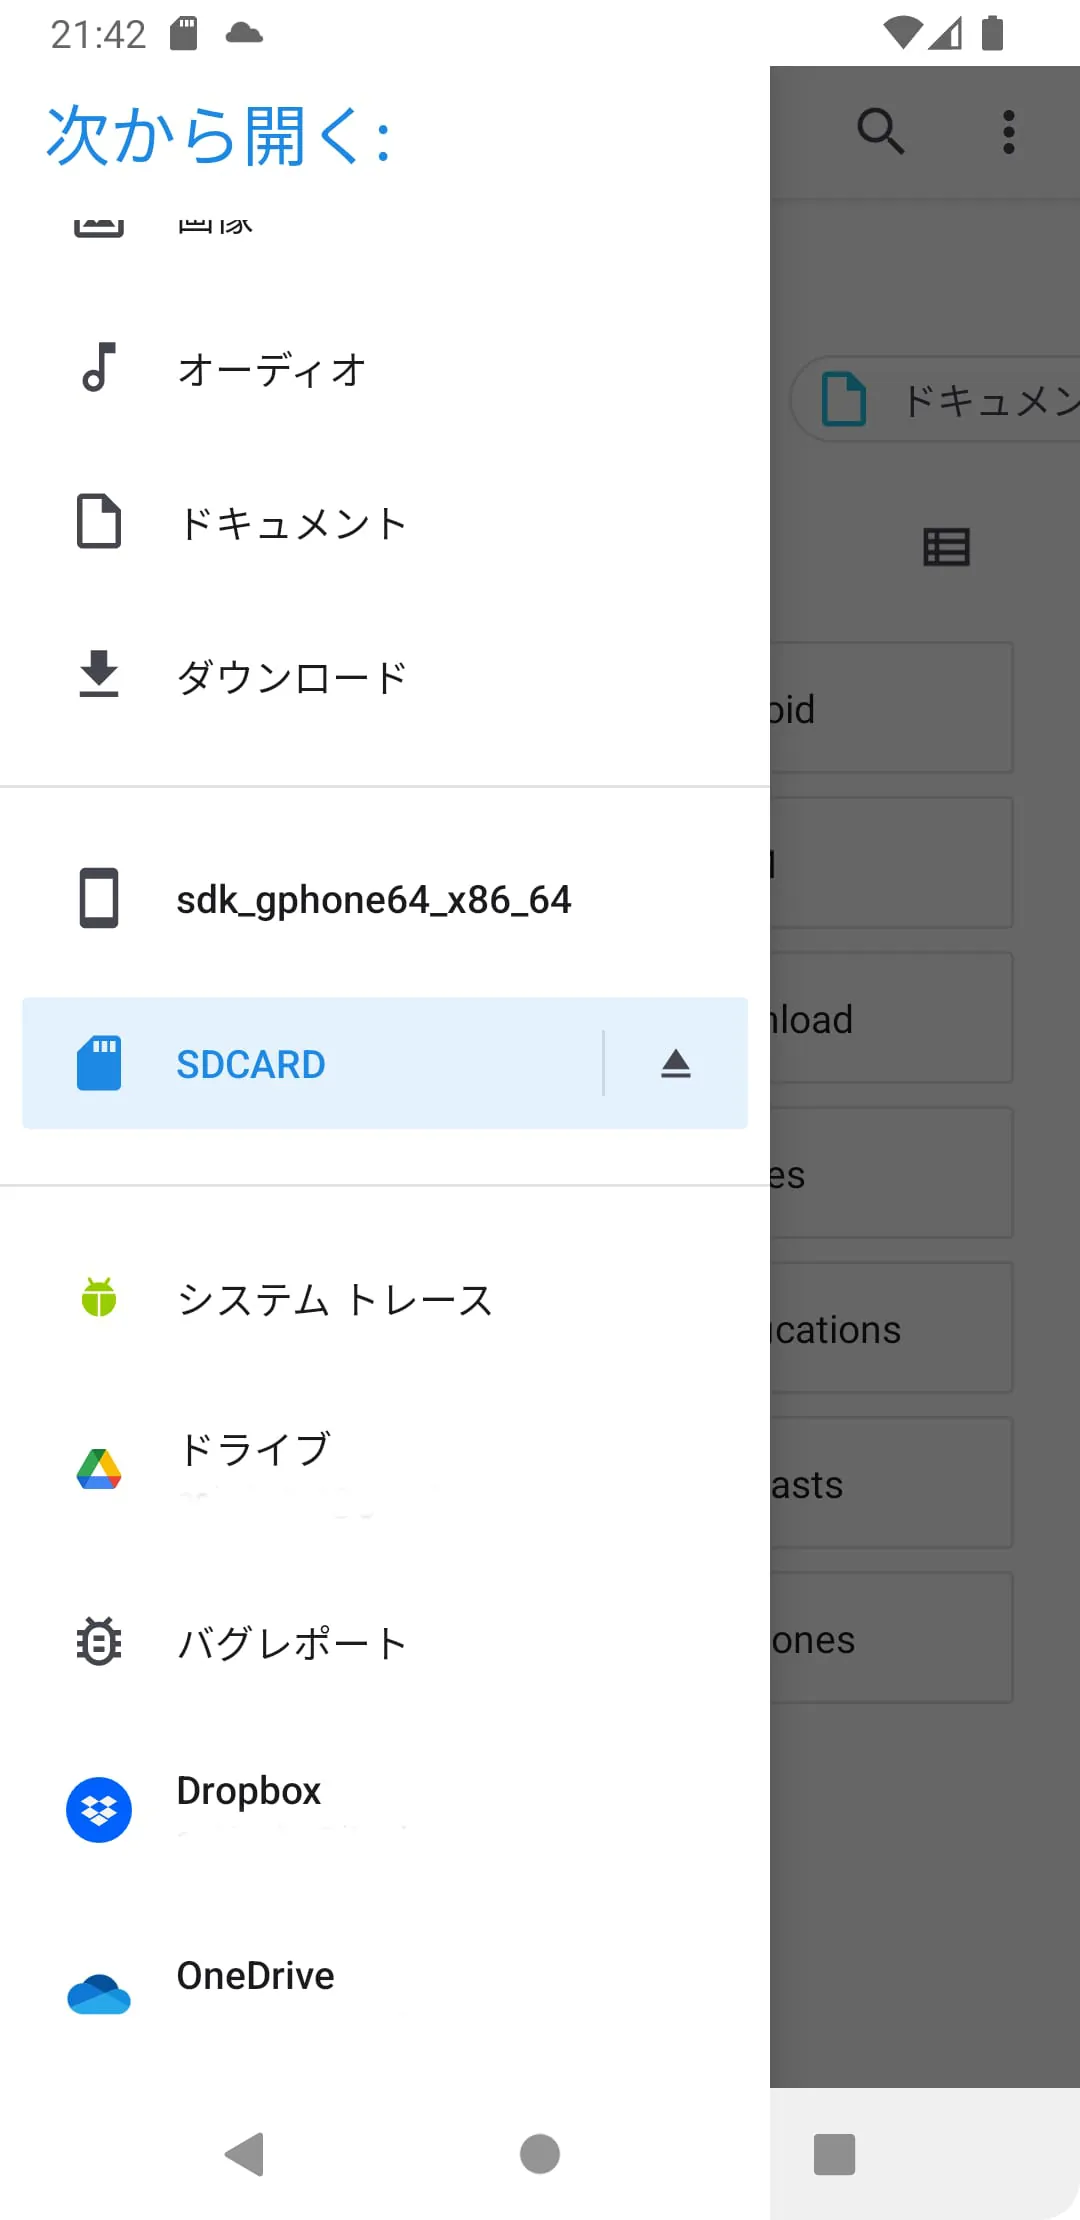The height and width of the screenshot is (2220, 1080).
Task: Select the オーディオ (Audio) category icon
Action: pyautogui.click(x=98, y=369)
